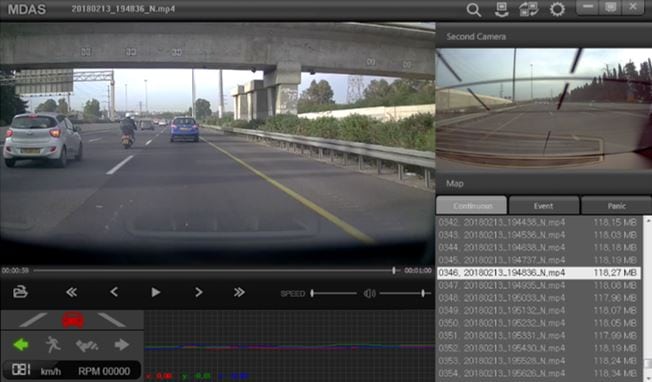Open the search magnifier icon in title bar

click(x=474, y=10)
